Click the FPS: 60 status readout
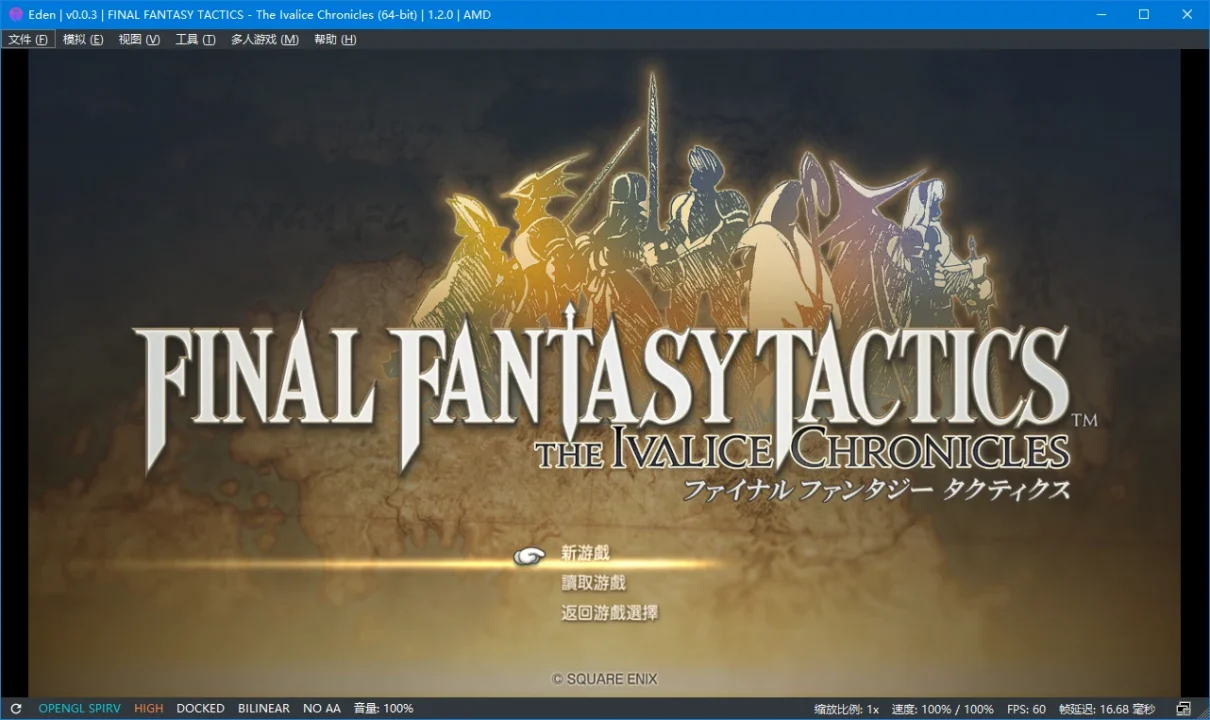This screenshot has height=720, width=1210. (1026, 708)
